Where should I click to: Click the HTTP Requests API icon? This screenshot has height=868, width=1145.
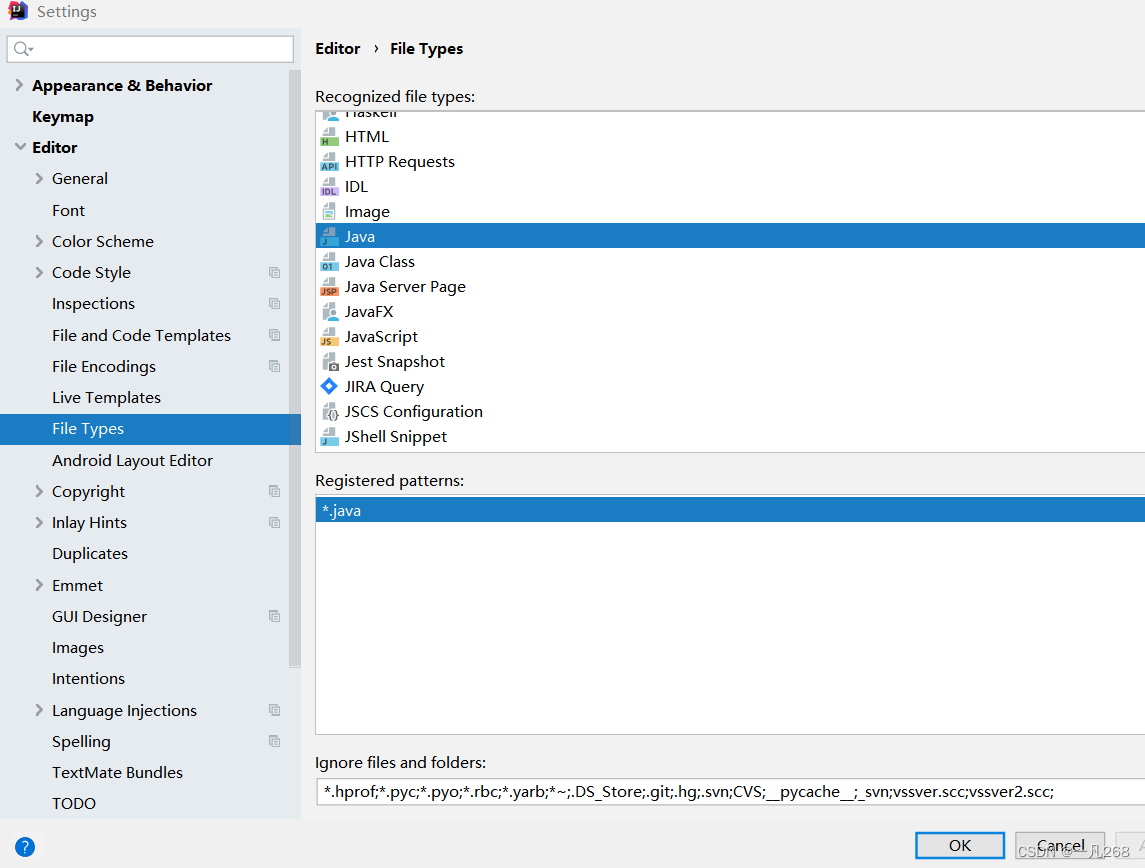click(331, 161)
